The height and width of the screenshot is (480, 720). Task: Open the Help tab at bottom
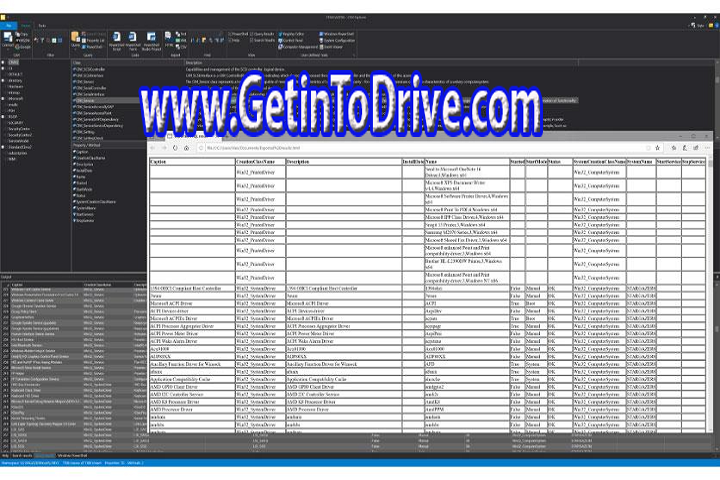(x=5, y=456)
